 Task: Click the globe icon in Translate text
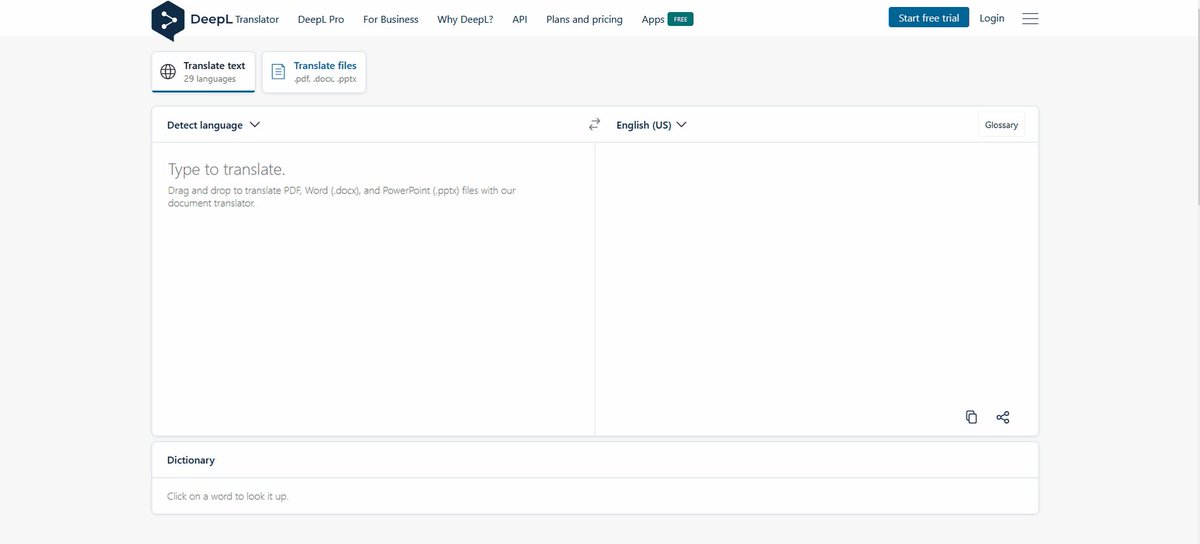point(168,72)
